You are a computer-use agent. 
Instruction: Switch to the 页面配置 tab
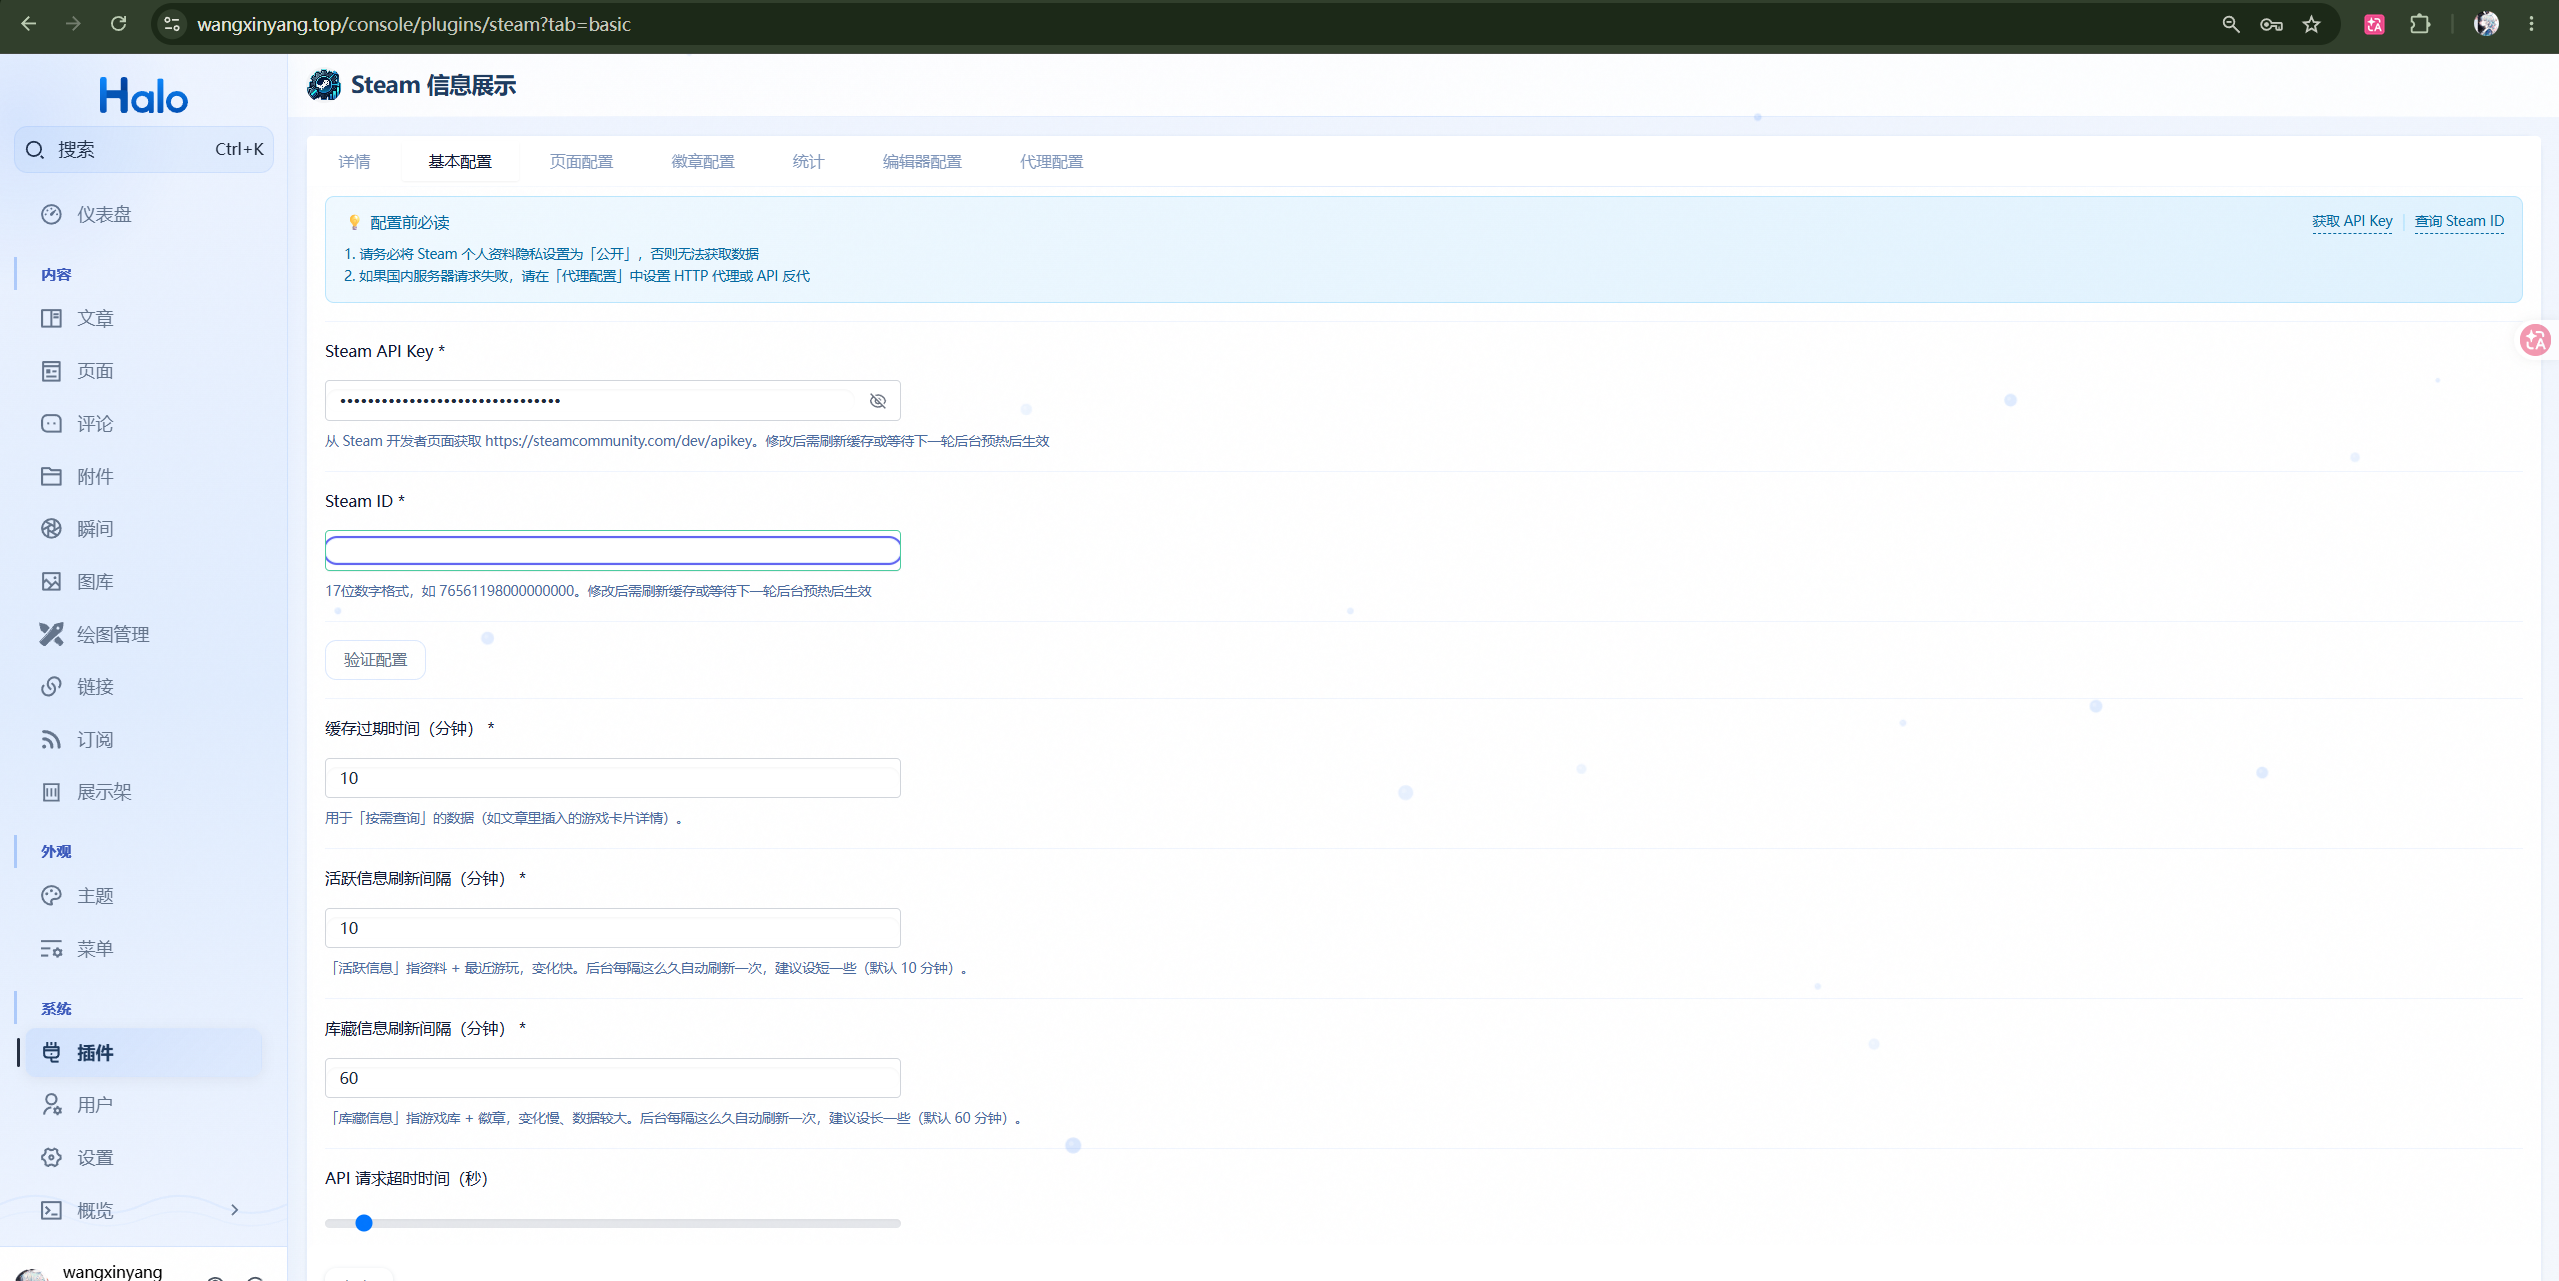(x=581, y=162)
